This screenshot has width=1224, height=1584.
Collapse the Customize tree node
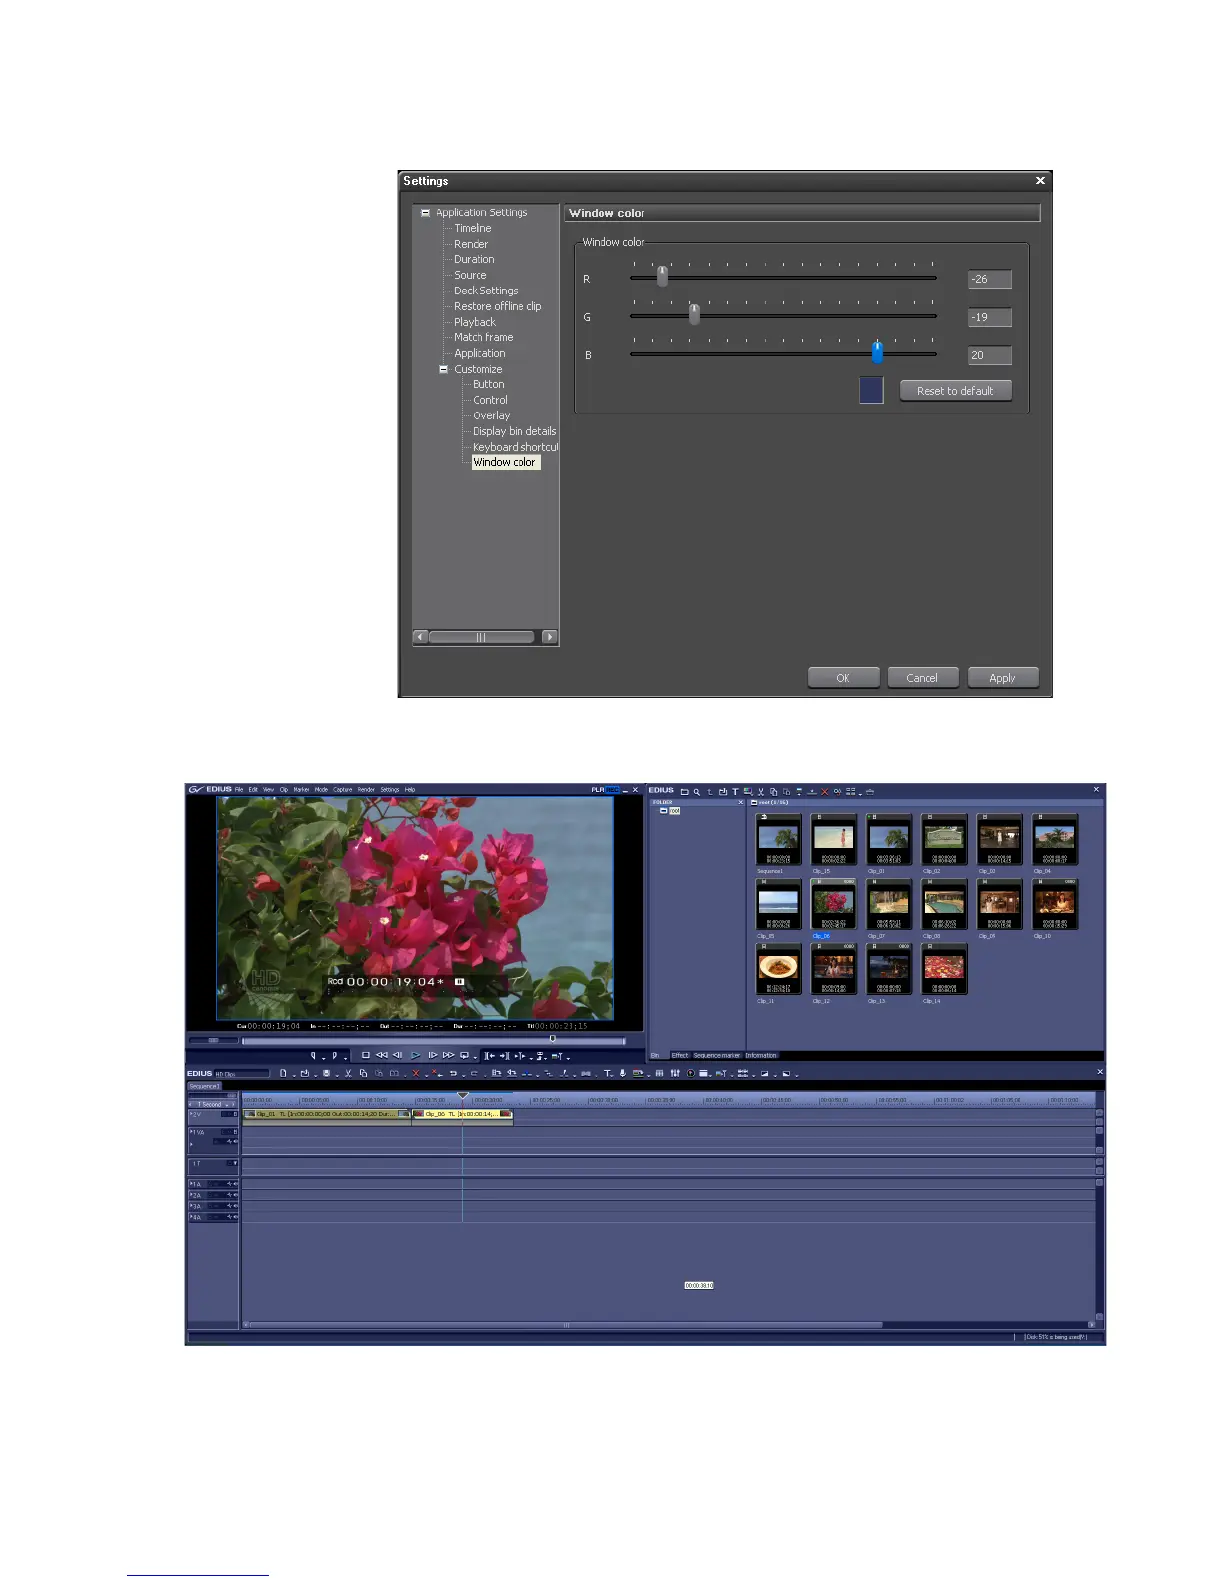pos(444,369)
